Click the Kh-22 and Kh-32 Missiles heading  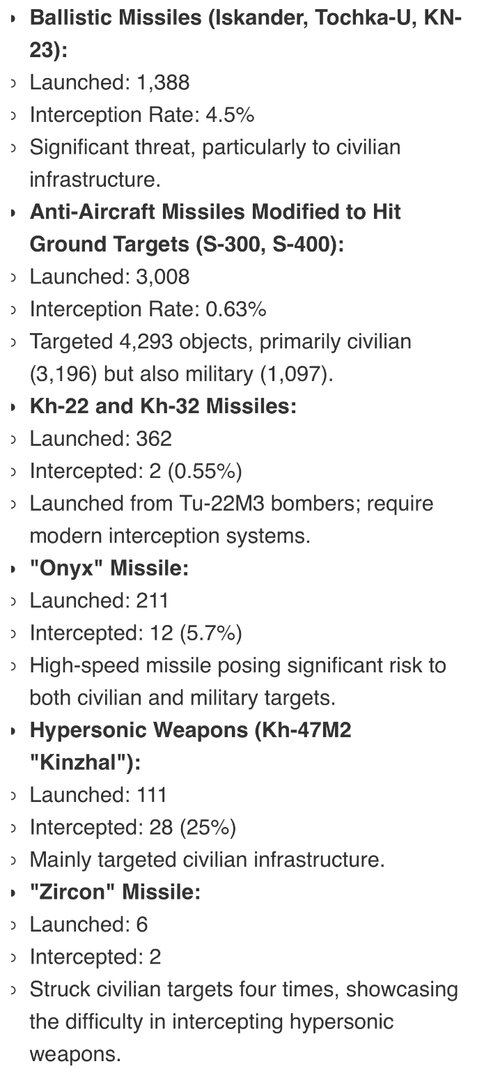click(163, 406)
